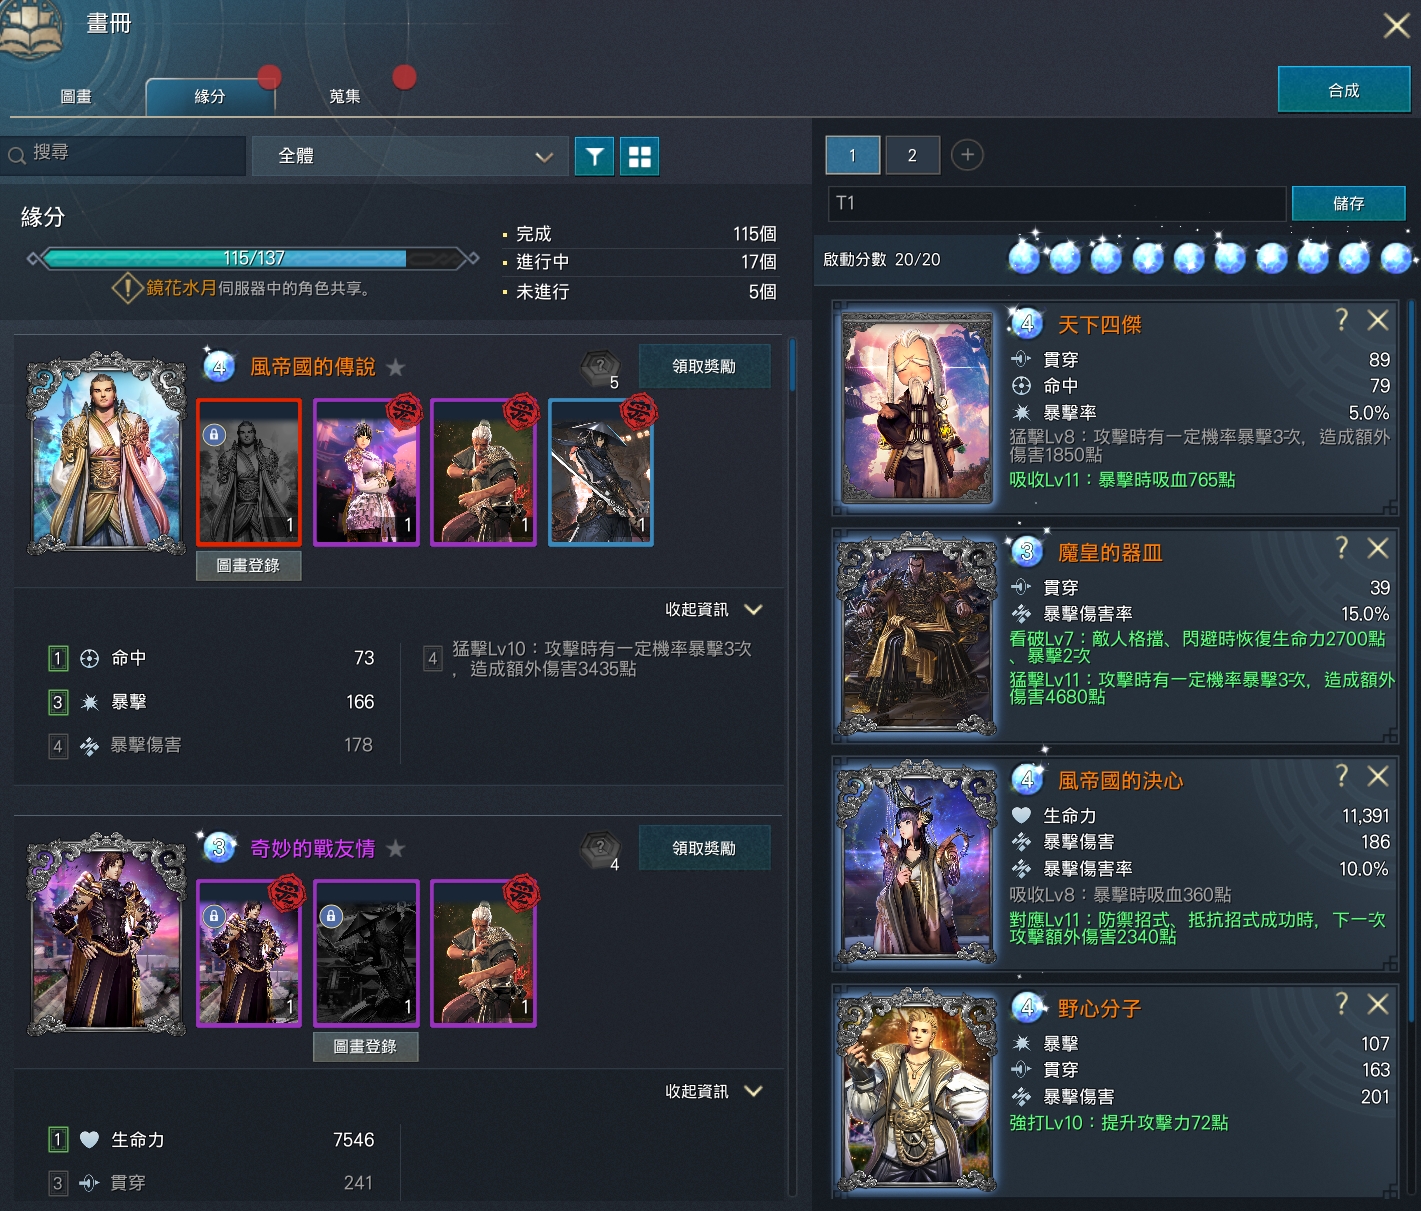Click the filter funnel icon

click(594, 156)
